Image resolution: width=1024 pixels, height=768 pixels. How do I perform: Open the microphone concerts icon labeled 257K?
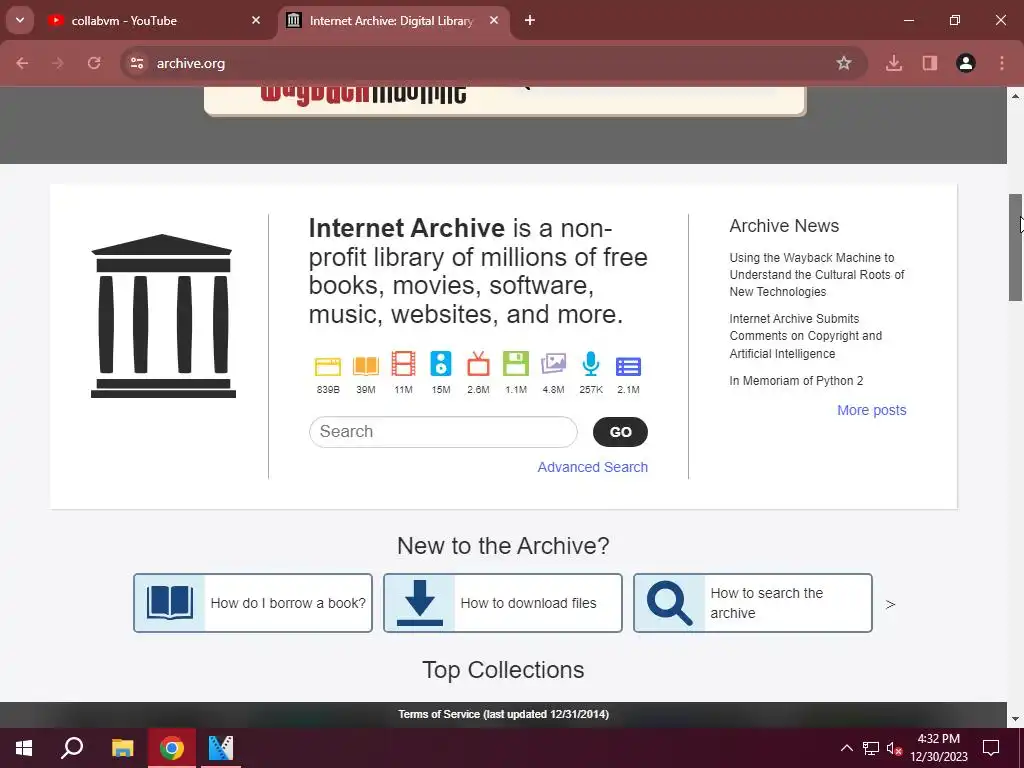pos(591,363)
